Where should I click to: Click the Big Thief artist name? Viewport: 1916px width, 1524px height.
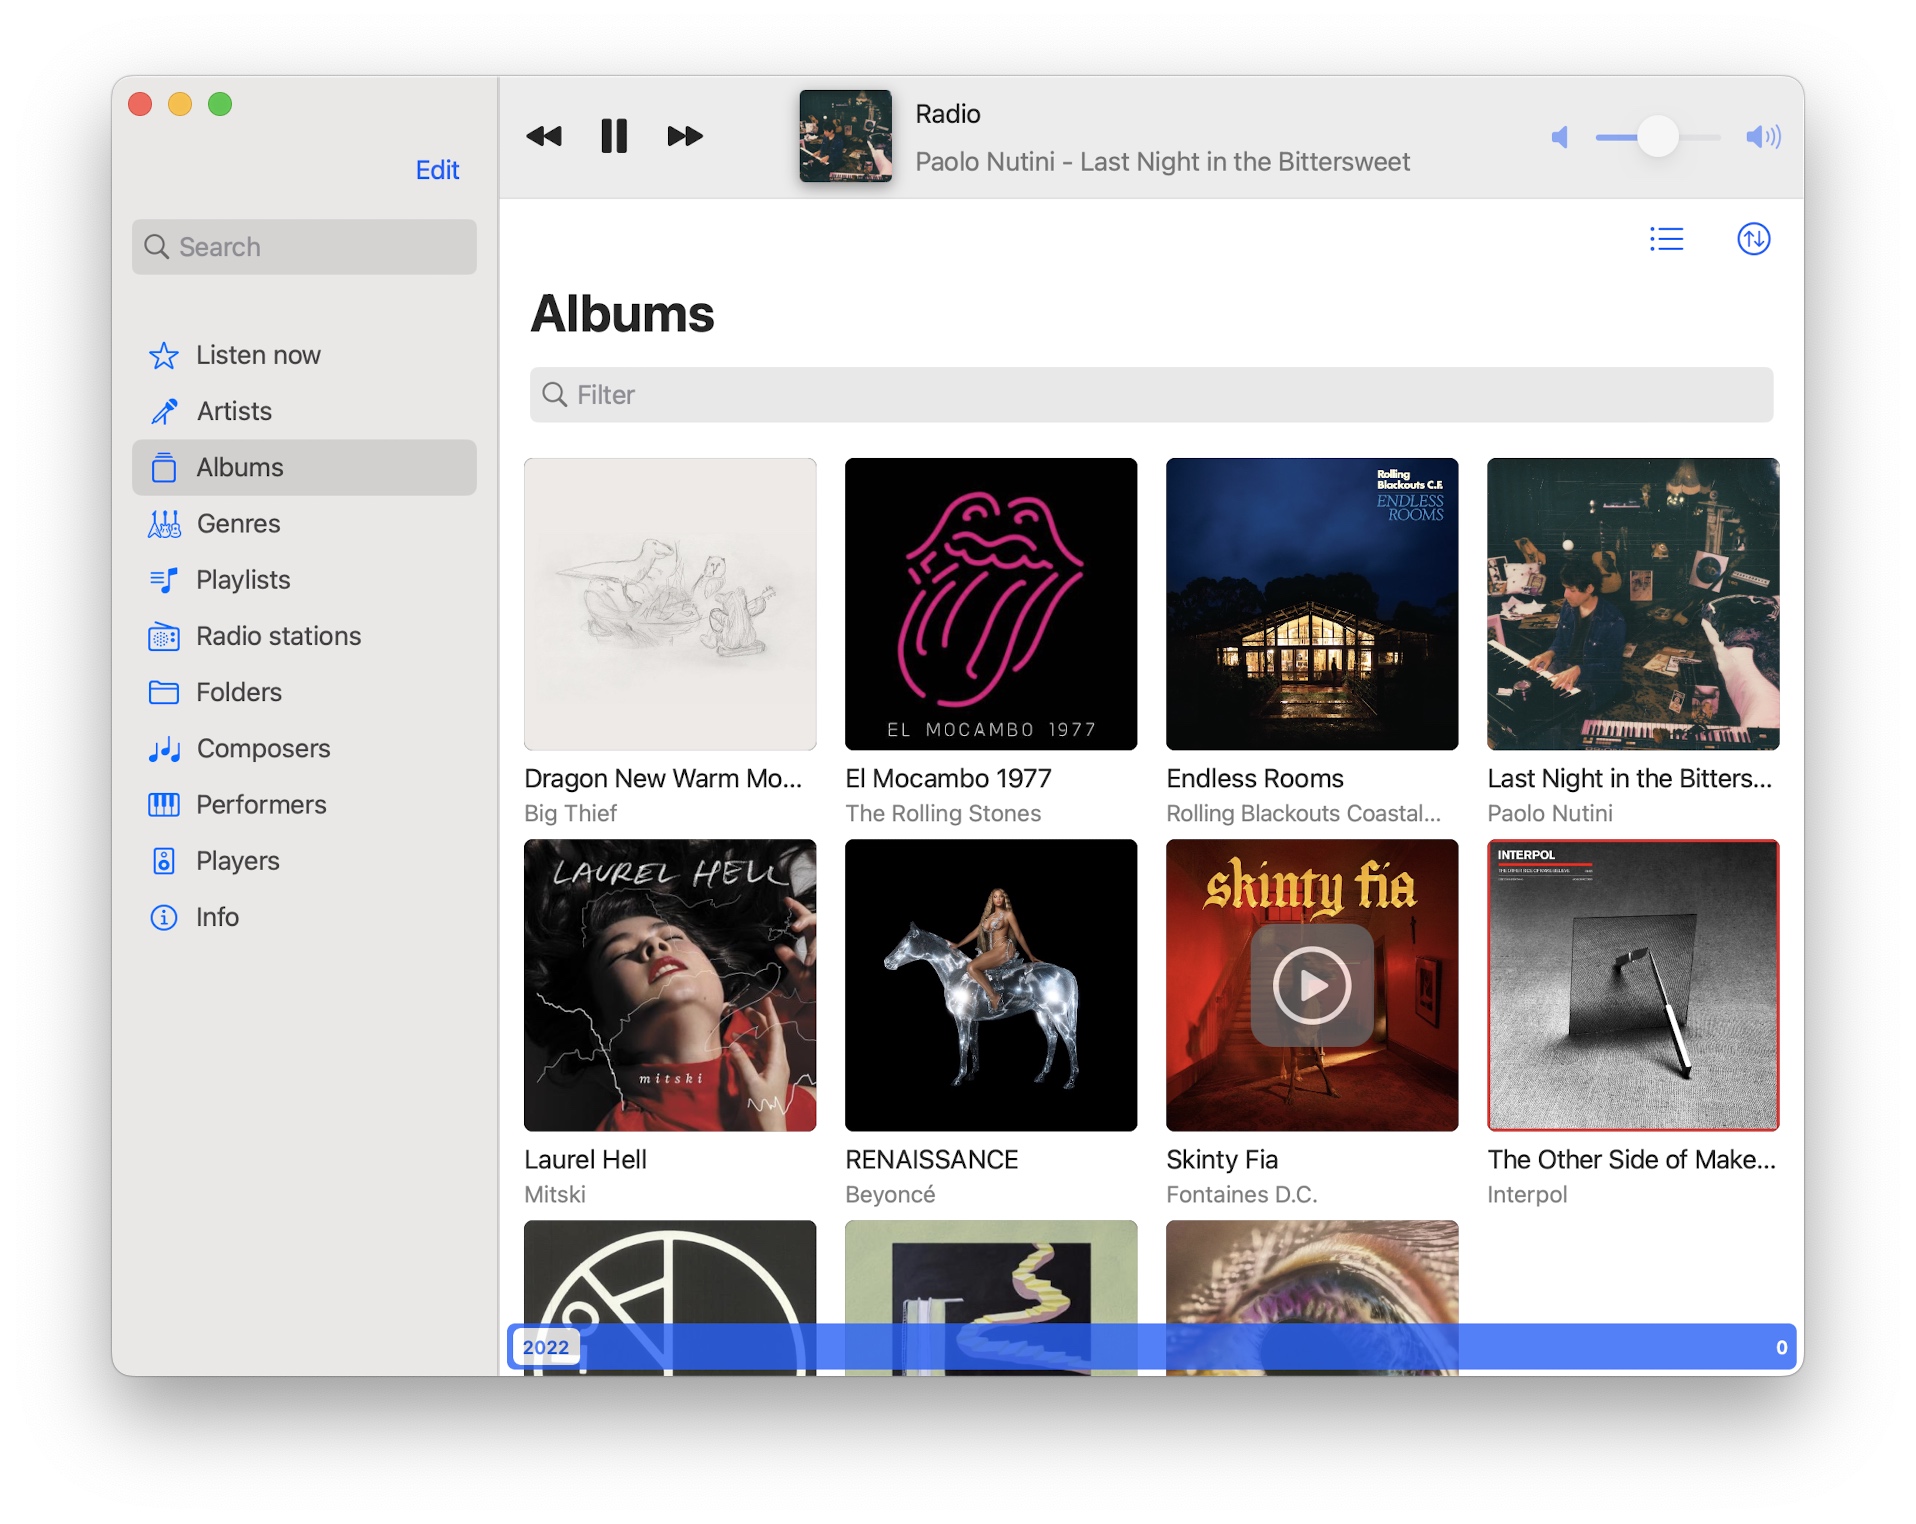click(570, 813)
